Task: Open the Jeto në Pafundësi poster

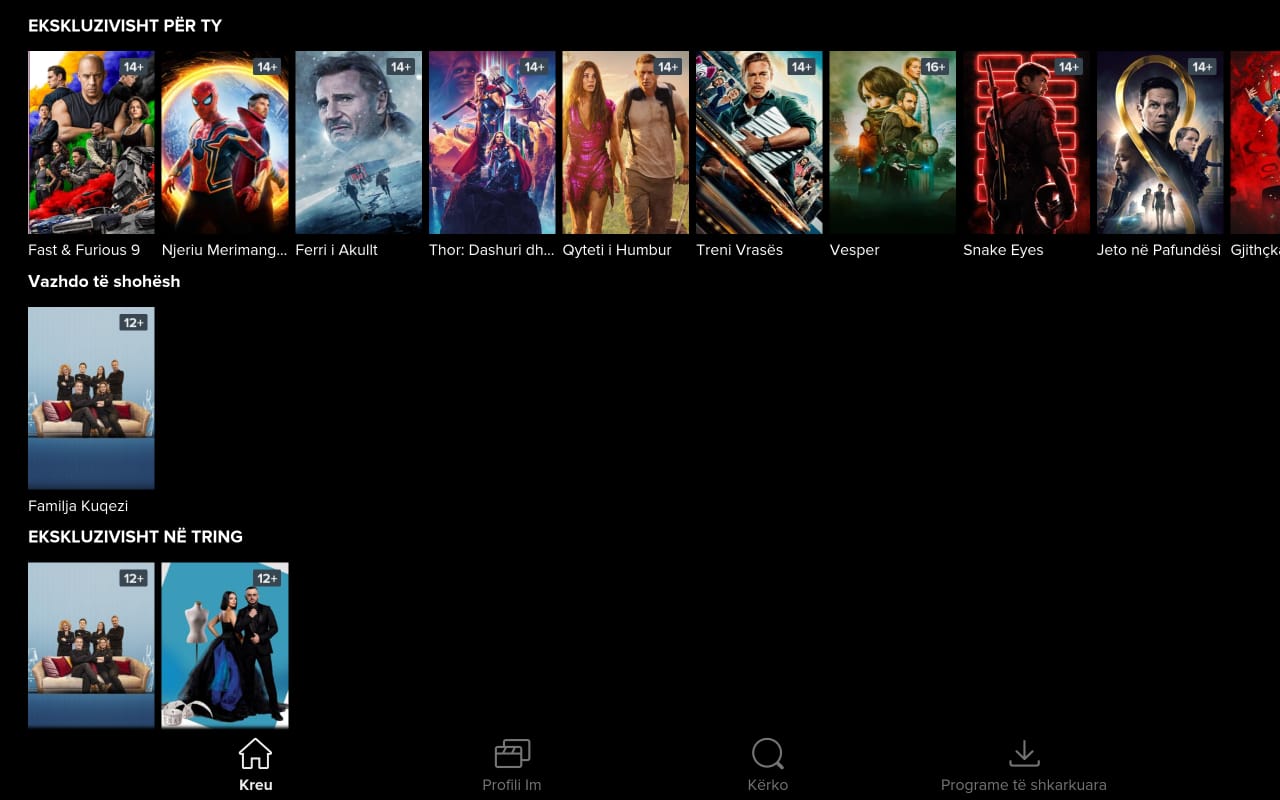Action: pyautogui.click(x=1160, y=143)
